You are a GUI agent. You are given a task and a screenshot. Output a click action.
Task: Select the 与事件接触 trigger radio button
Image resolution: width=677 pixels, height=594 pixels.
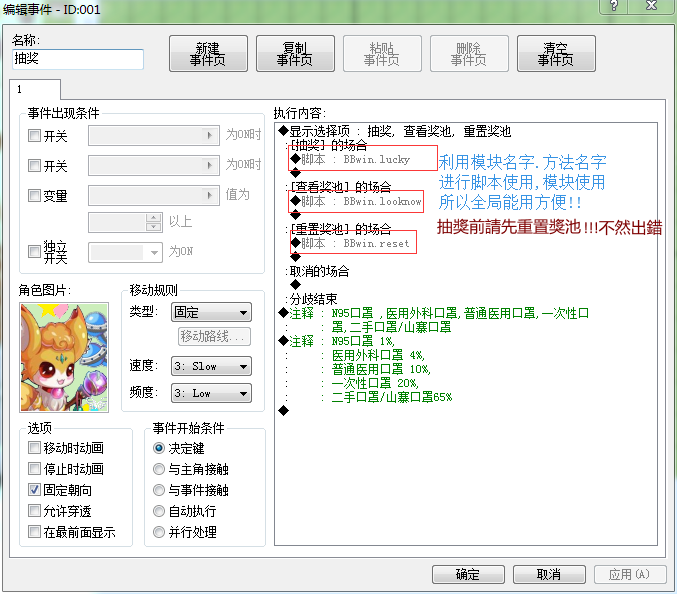point(159,490)
